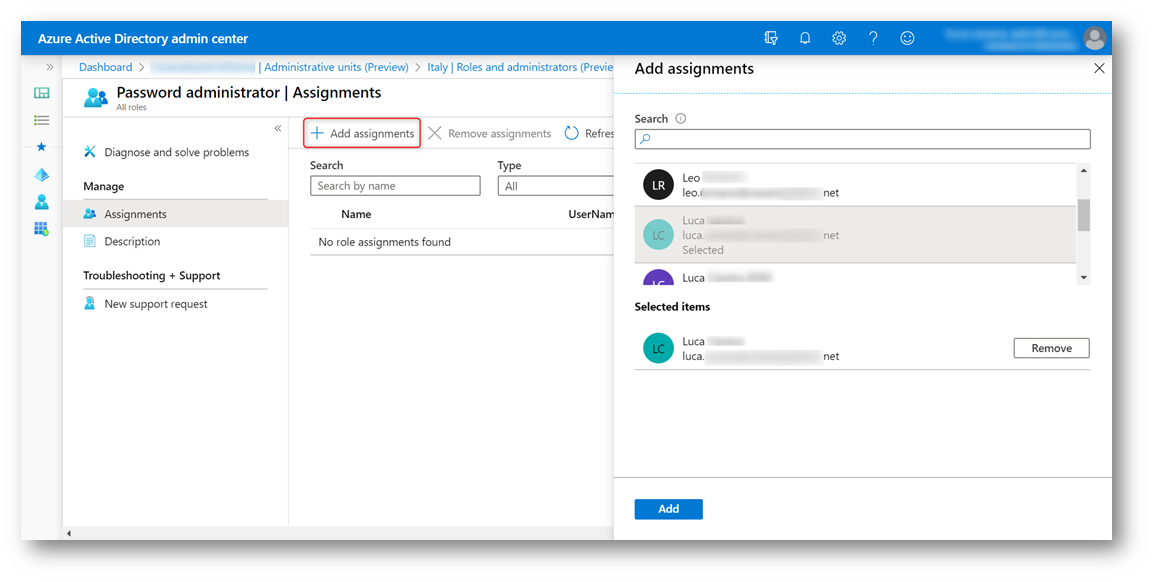This screenshot has height=582, width=1154.
Task: Click the Search info icon
Action: point(681,118)
